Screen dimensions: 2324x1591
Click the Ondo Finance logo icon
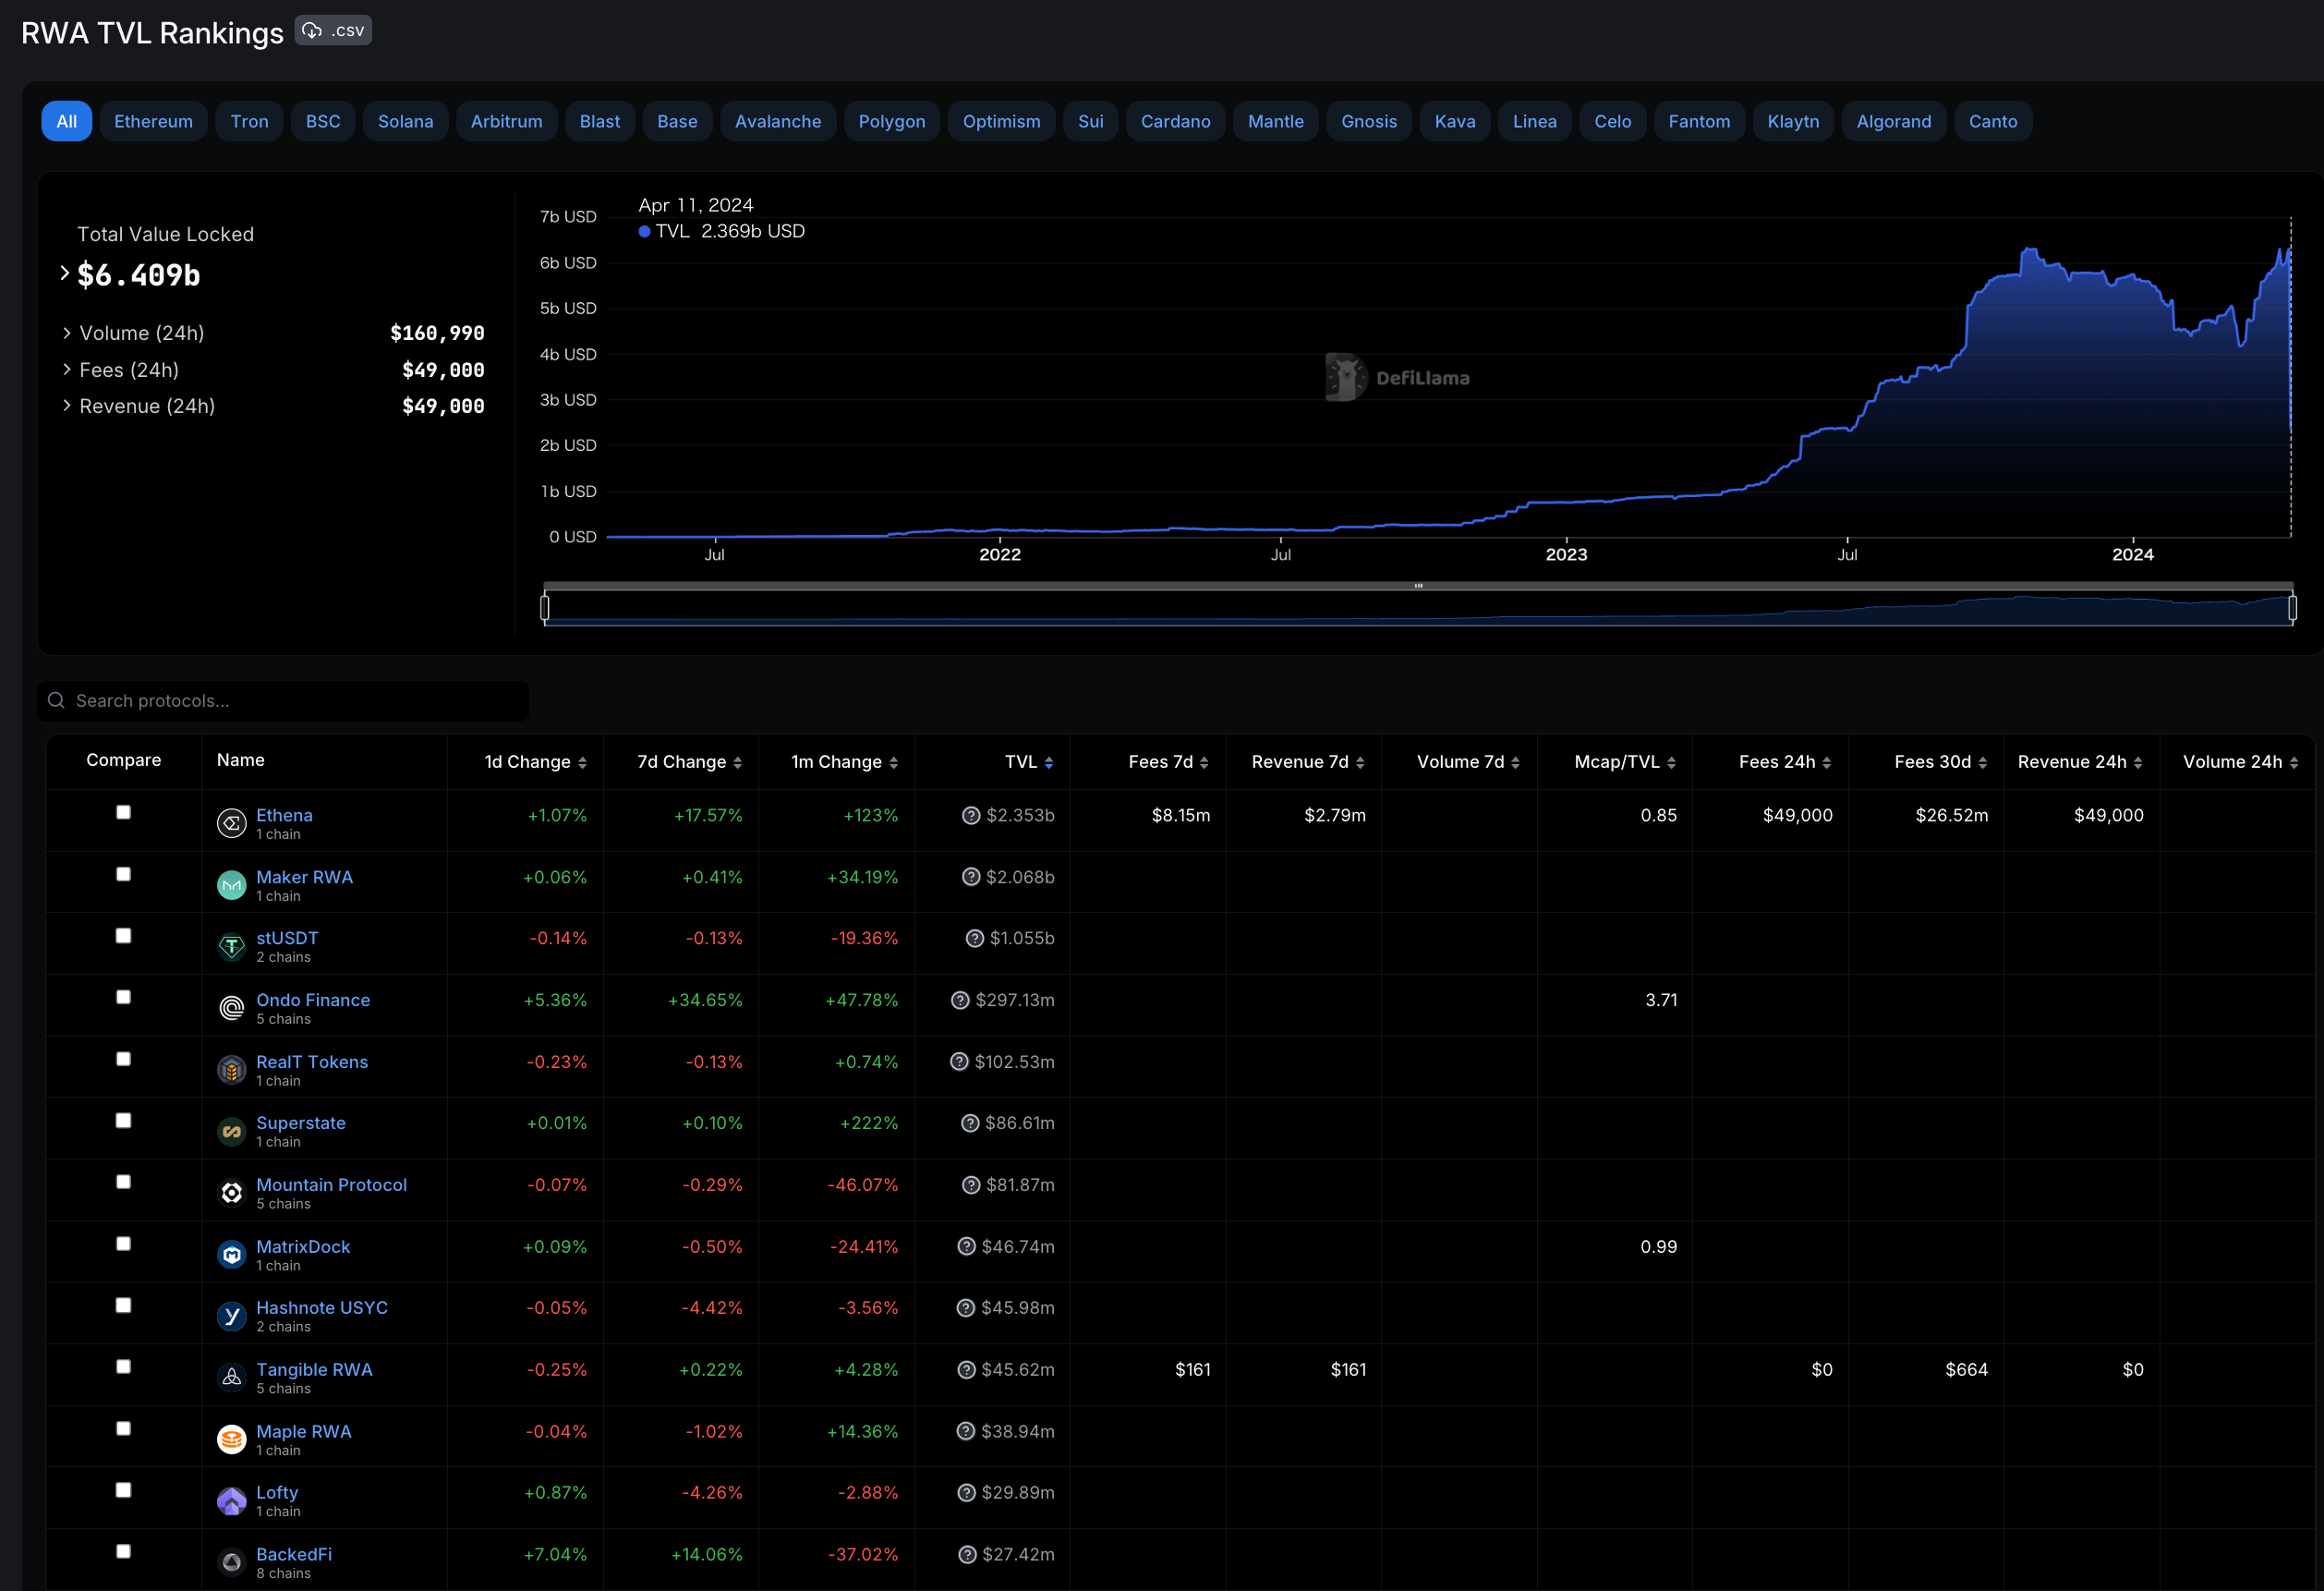tap(231, 1008)
